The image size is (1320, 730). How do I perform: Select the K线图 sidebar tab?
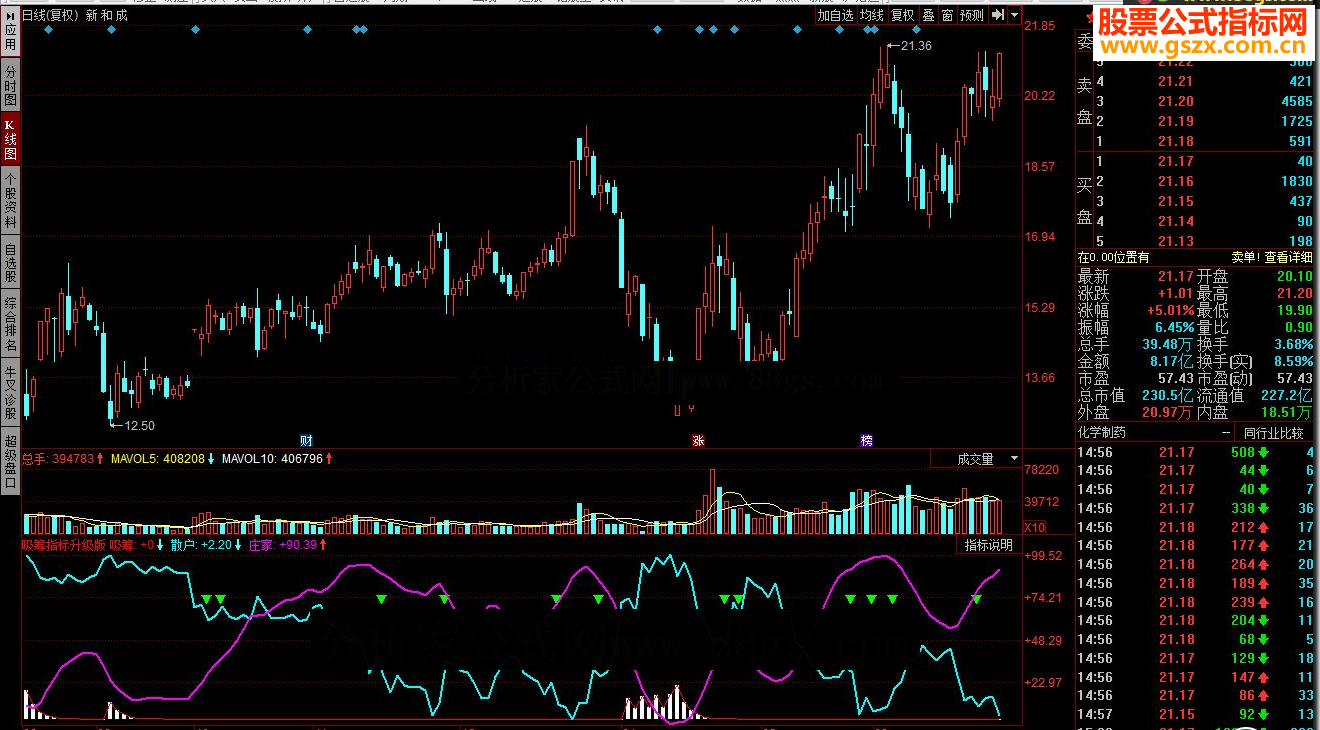point(10,141)
